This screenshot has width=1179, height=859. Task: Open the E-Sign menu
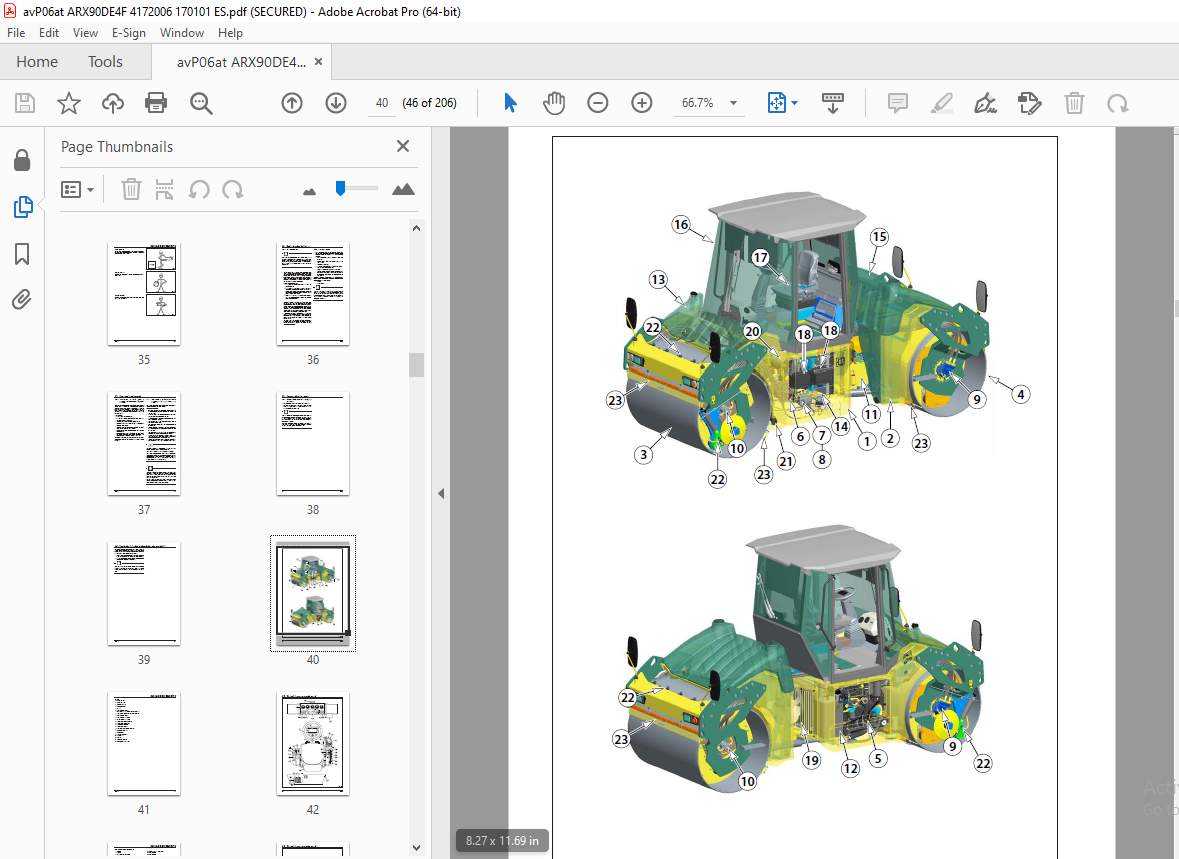tap(129, 33)
